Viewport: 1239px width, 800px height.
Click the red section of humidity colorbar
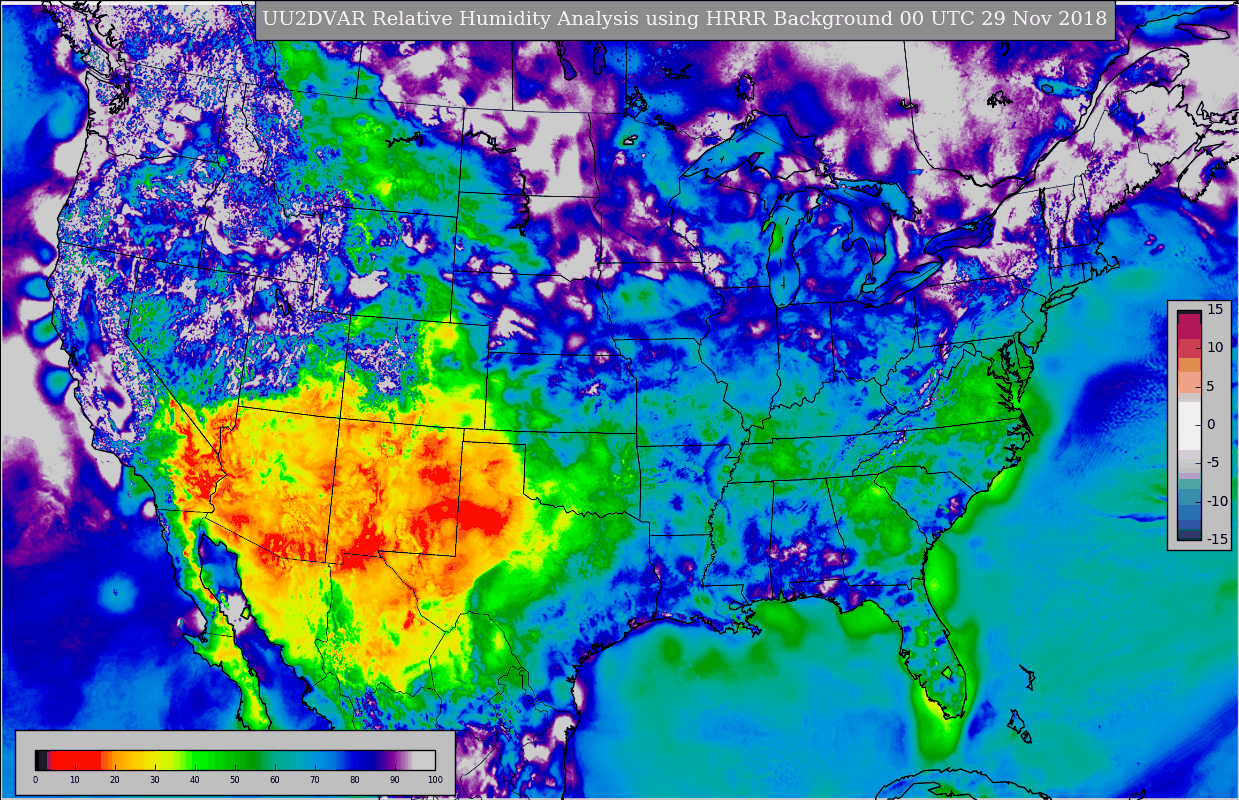point(75,760)
